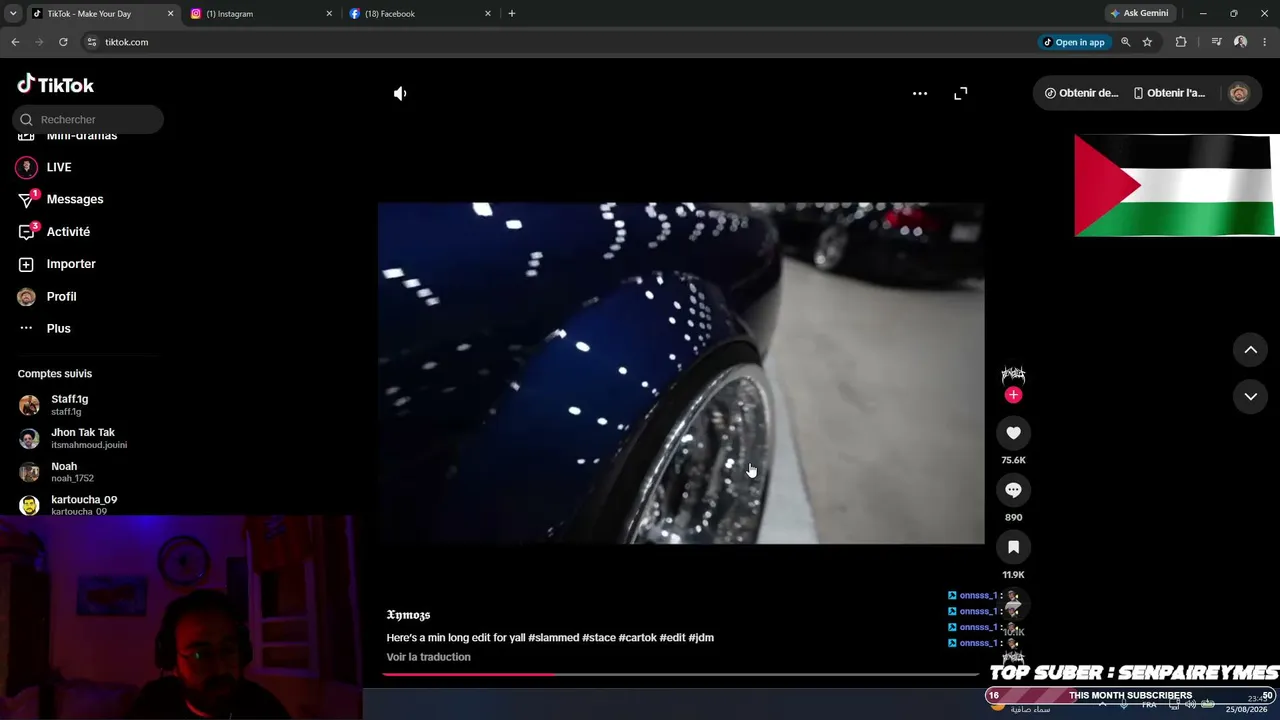Open the Activité notifications icon
The height and width of the screenshot is (720, 1280).
click(27, 232)
